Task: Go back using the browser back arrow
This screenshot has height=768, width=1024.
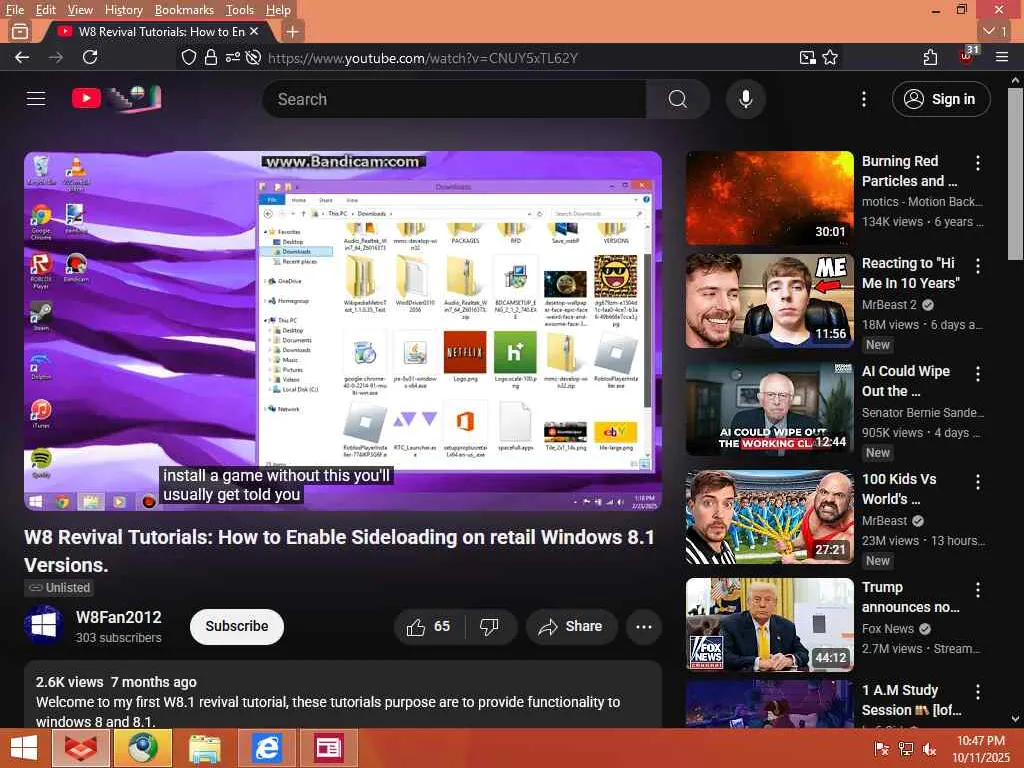Action: click(x=22, y=57)
